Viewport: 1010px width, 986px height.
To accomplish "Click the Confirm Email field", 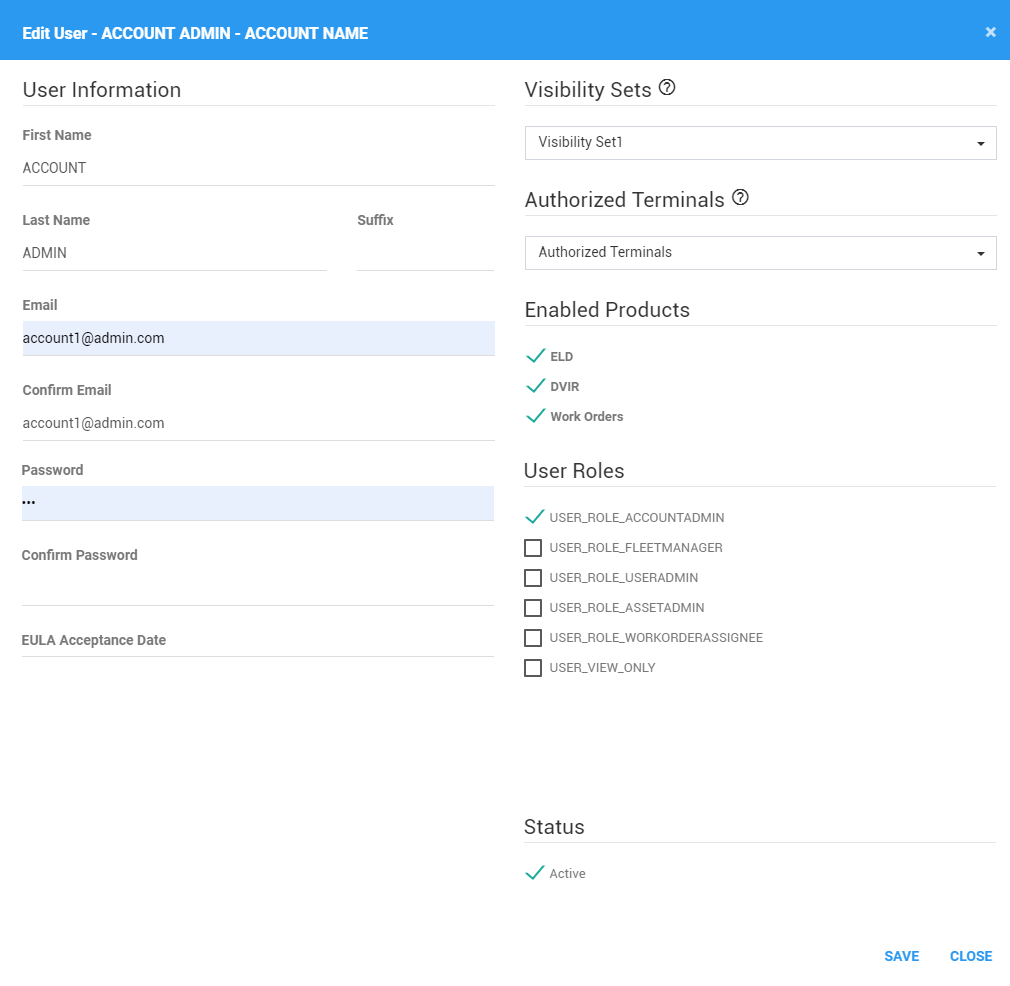I will (258, 423).
